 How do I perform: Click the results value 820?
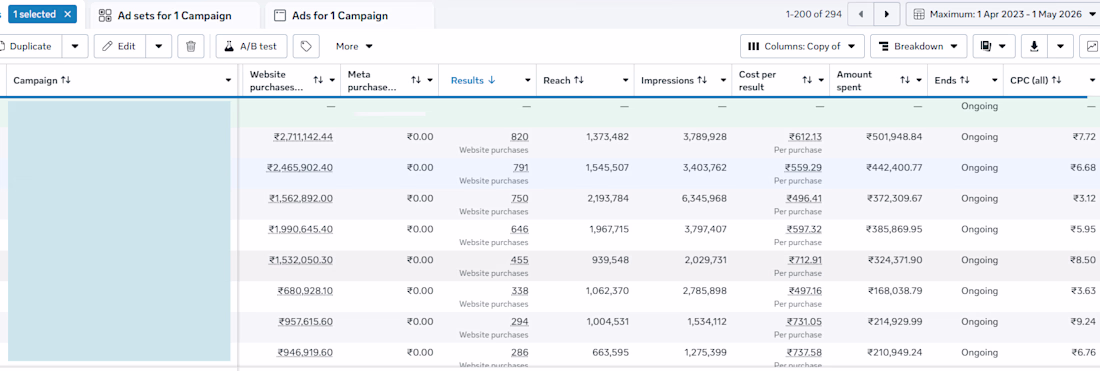click(x=520, y=137)
